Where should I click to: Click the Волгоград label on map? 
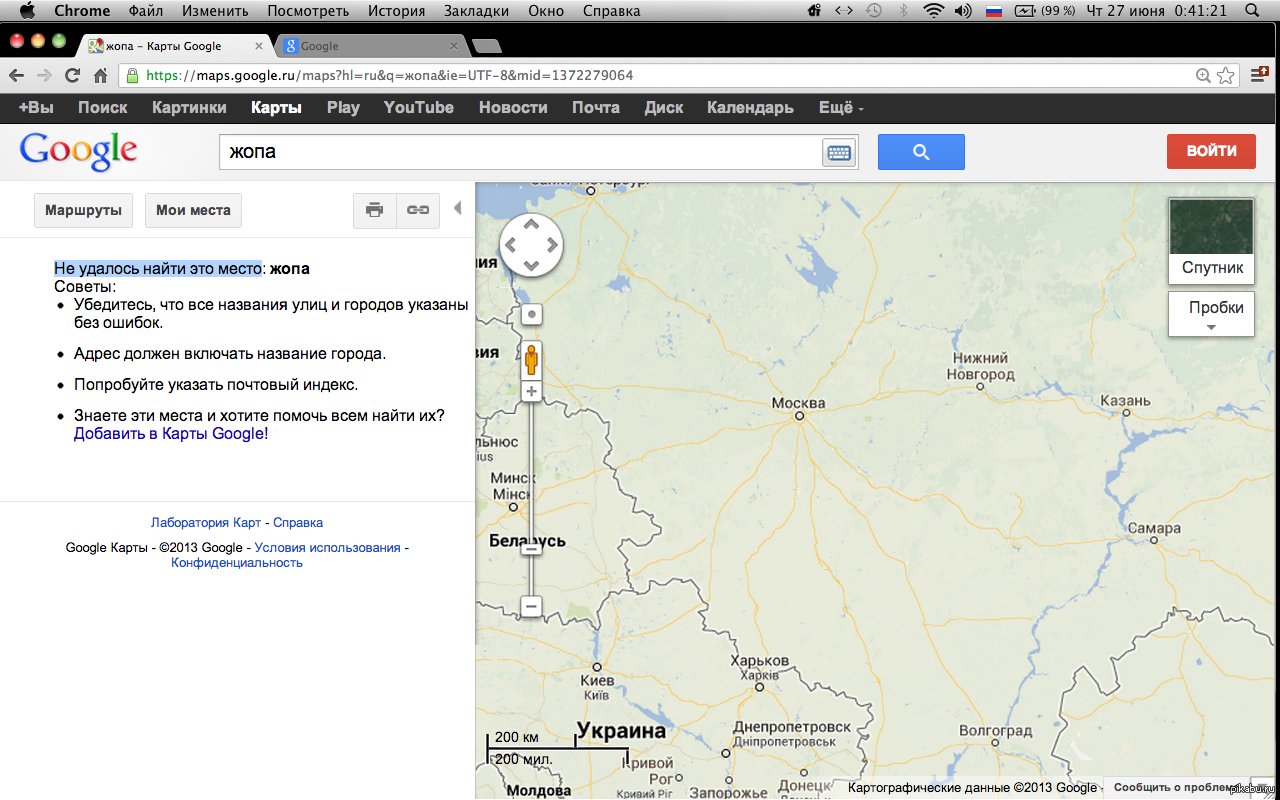tap(995, 731)
